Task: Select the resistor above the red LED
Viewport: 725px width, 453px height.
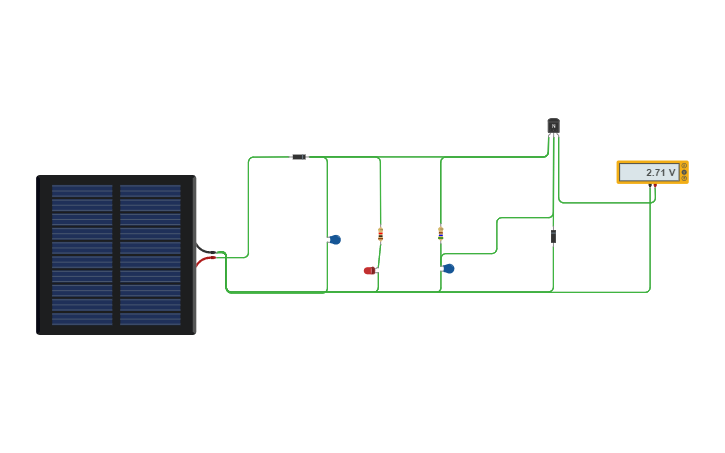Action: point(381,234)
